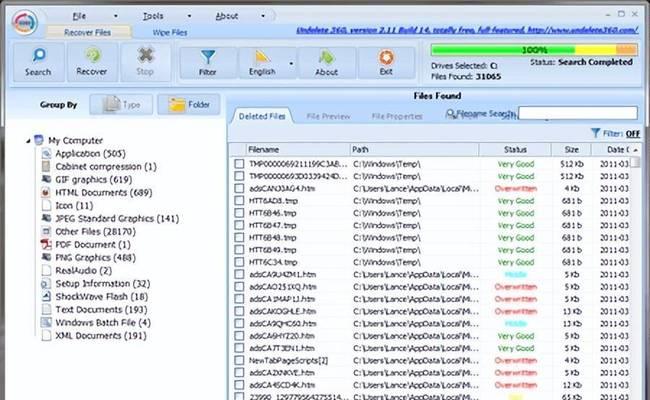Click the GIF graphics category icon
This screenshot has width=650, height=400.
coord(46,179)
